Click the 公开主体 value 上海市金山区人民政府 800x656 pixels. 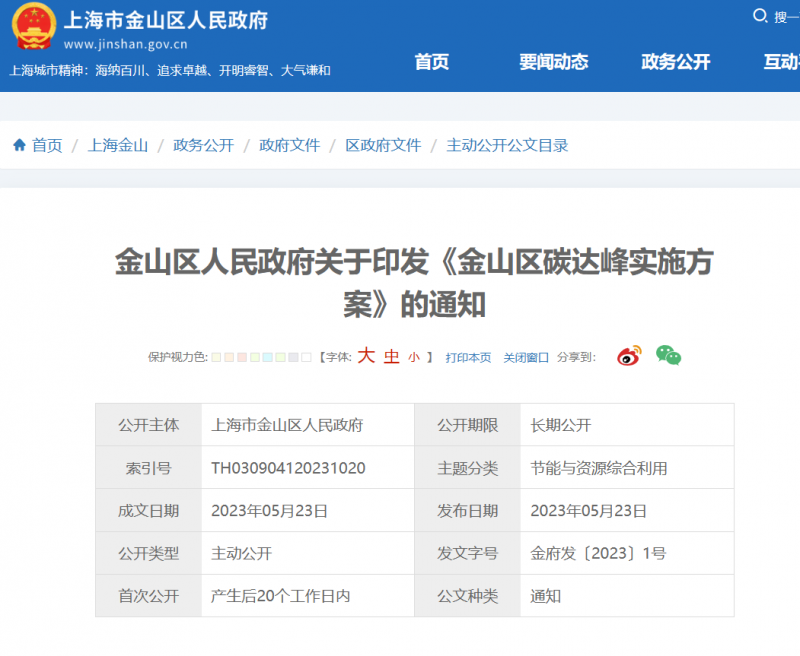tap(287, 425)
